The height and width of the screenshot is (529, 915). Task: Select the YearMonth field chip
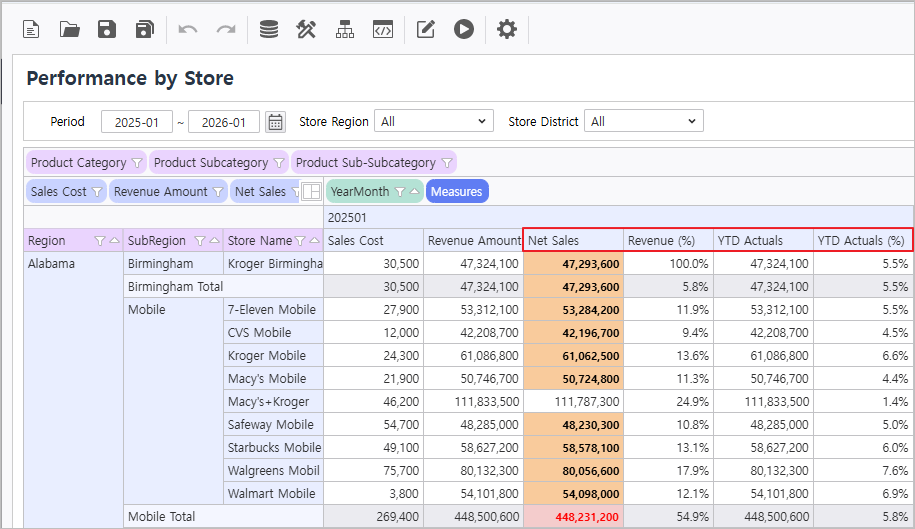pyautogui.click(x=358, y=192)
